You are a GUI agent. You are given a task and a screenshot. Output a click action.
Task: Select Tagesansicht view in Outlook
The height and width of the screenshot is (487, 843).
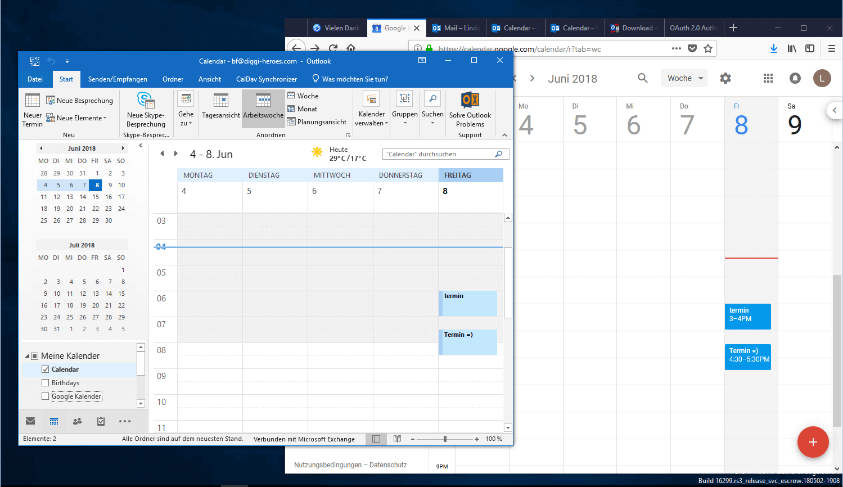(220, 106)
